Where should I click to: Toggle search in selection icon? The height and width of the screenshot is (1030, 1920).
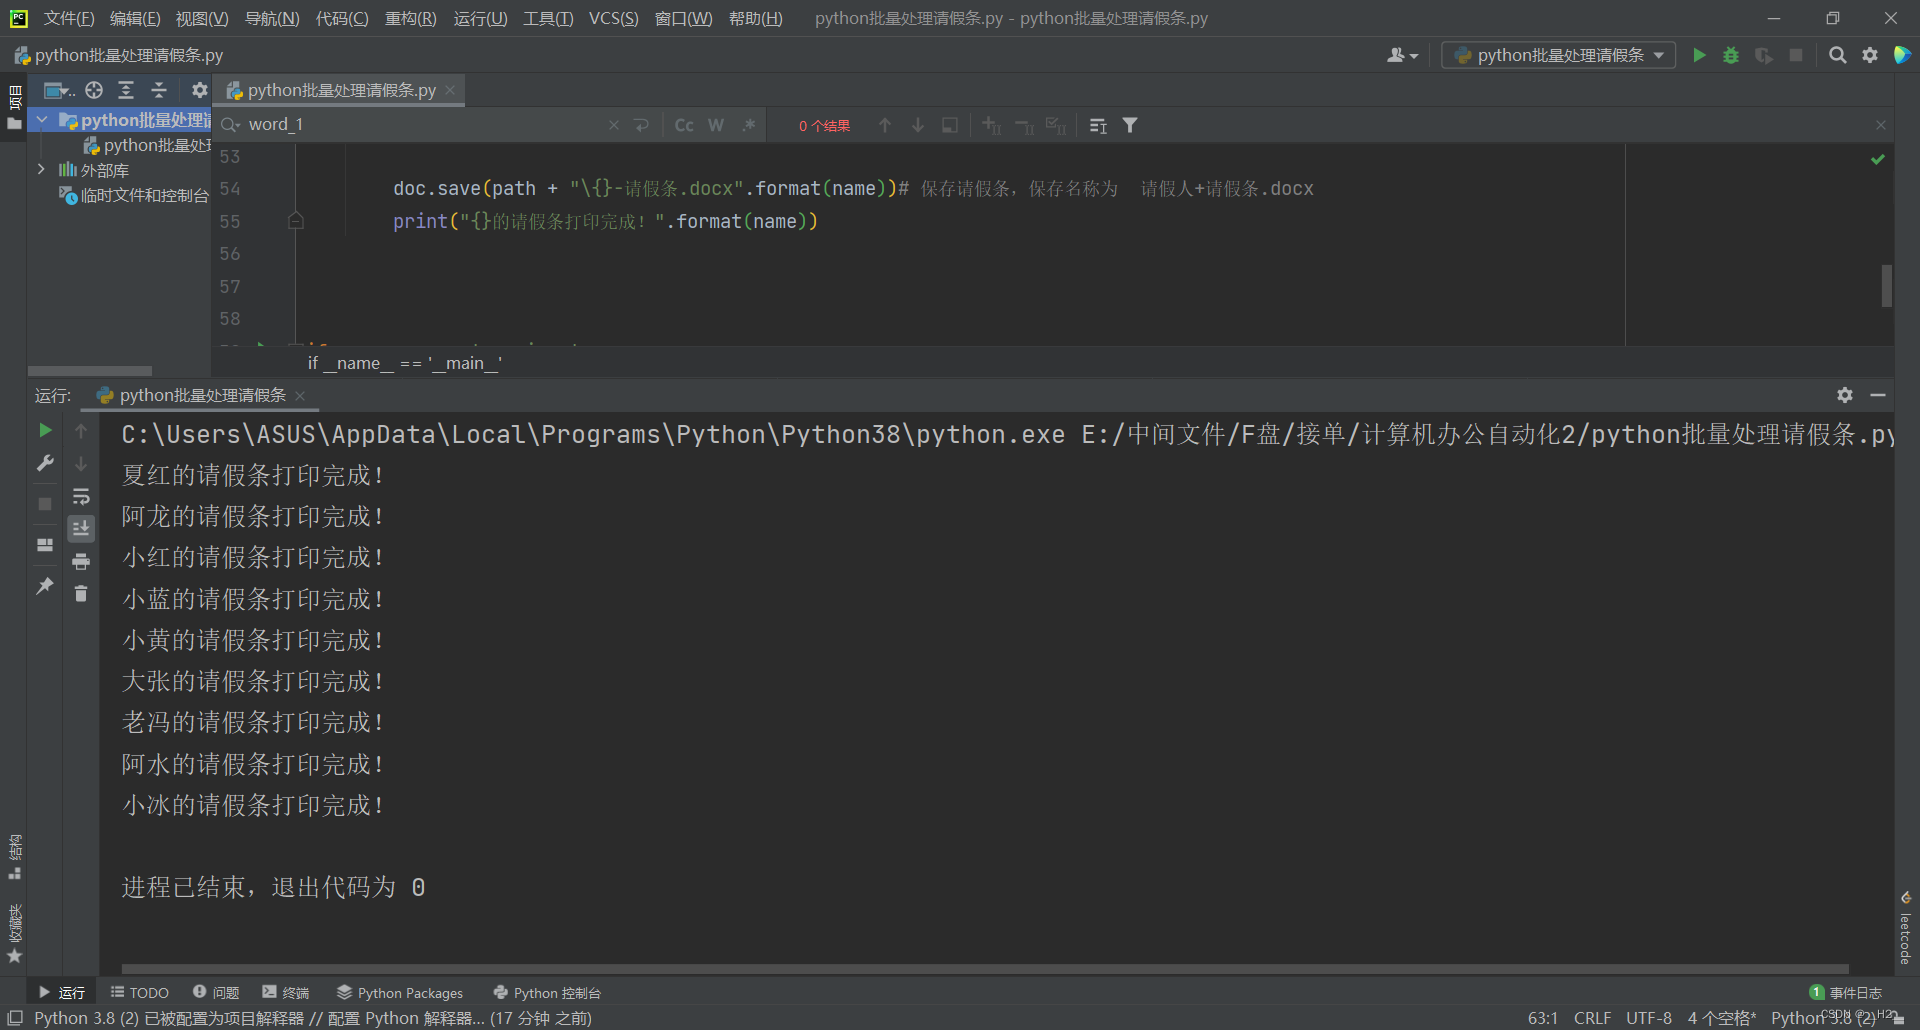(x=950, y=125)
